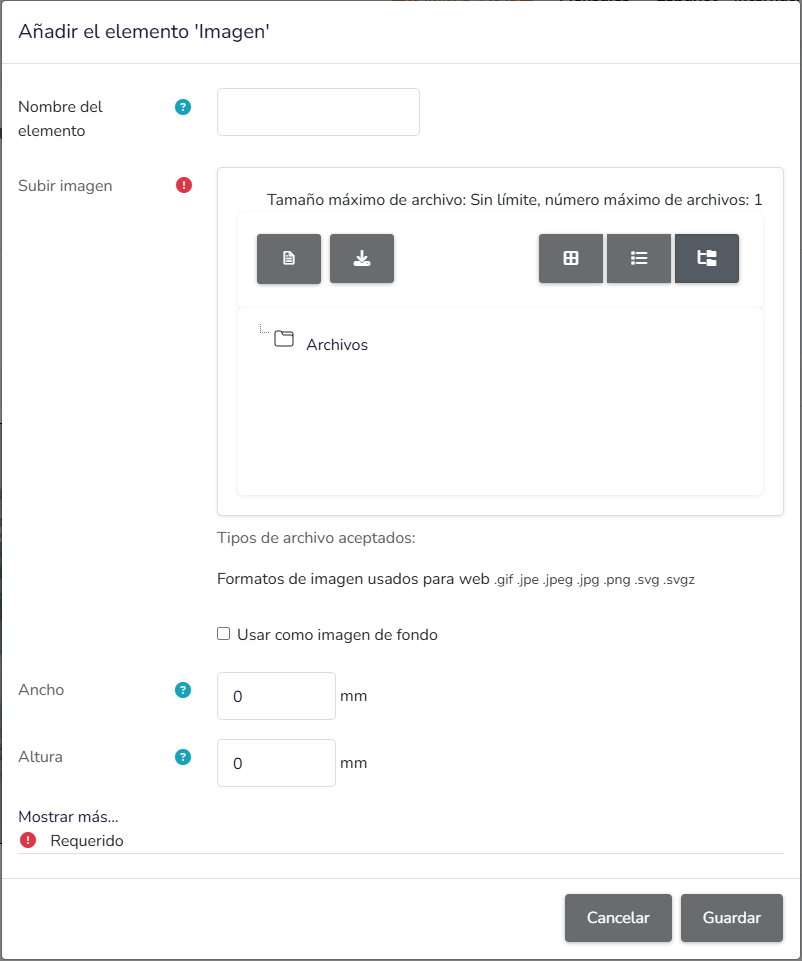The width and height of the screenshot is (802, 961).
Task: Switch to icon grid view
Action: coord(570,259)
